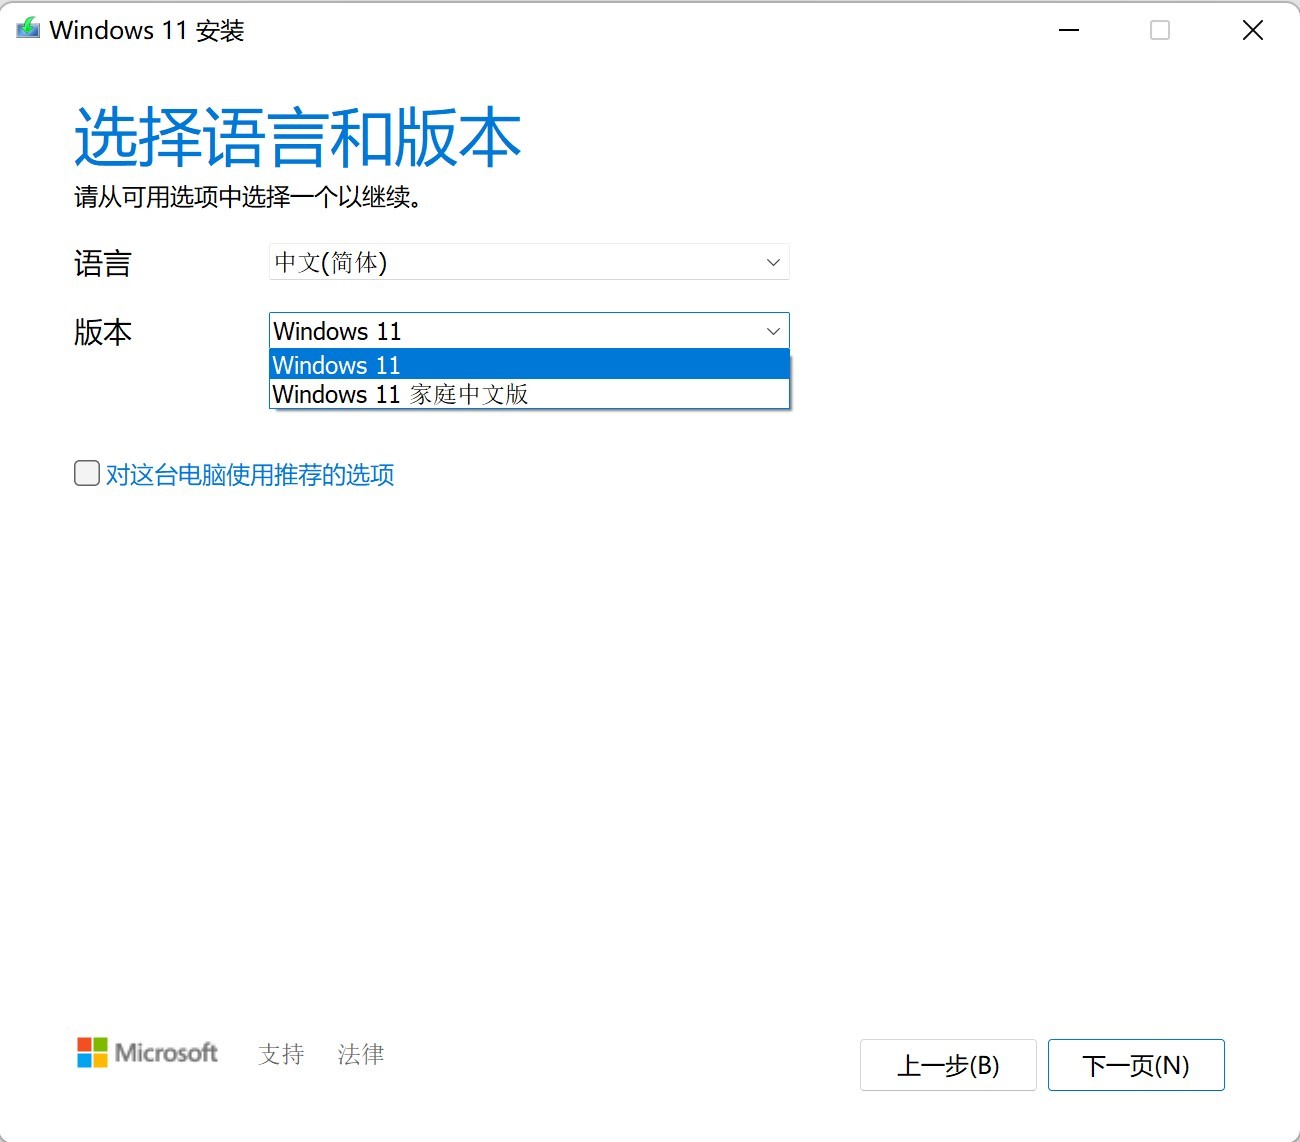
Task: Click the 语言 dropdown chevron arrow
Action: [773, 262]
